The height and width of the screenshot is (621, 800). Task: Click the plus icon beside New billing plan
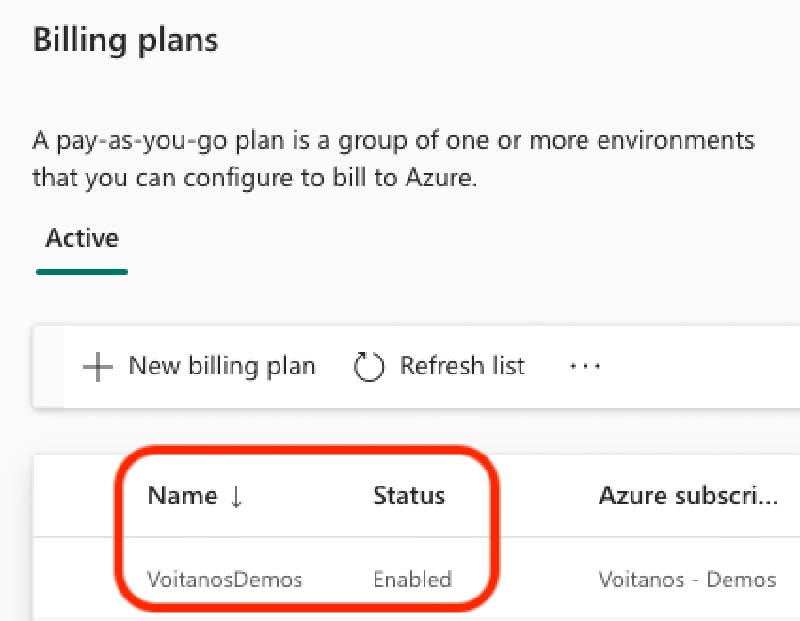pyautogui.click(x=96, y=366)
